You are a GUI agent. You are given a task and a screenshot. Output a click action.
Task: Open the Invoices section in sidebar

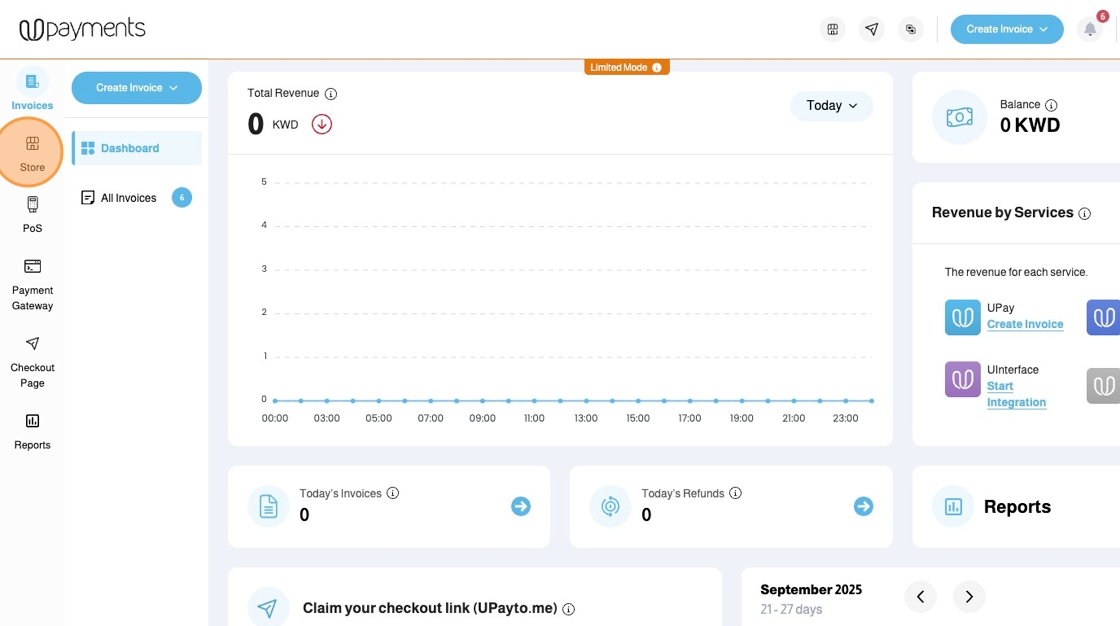[x=32, y=90]
